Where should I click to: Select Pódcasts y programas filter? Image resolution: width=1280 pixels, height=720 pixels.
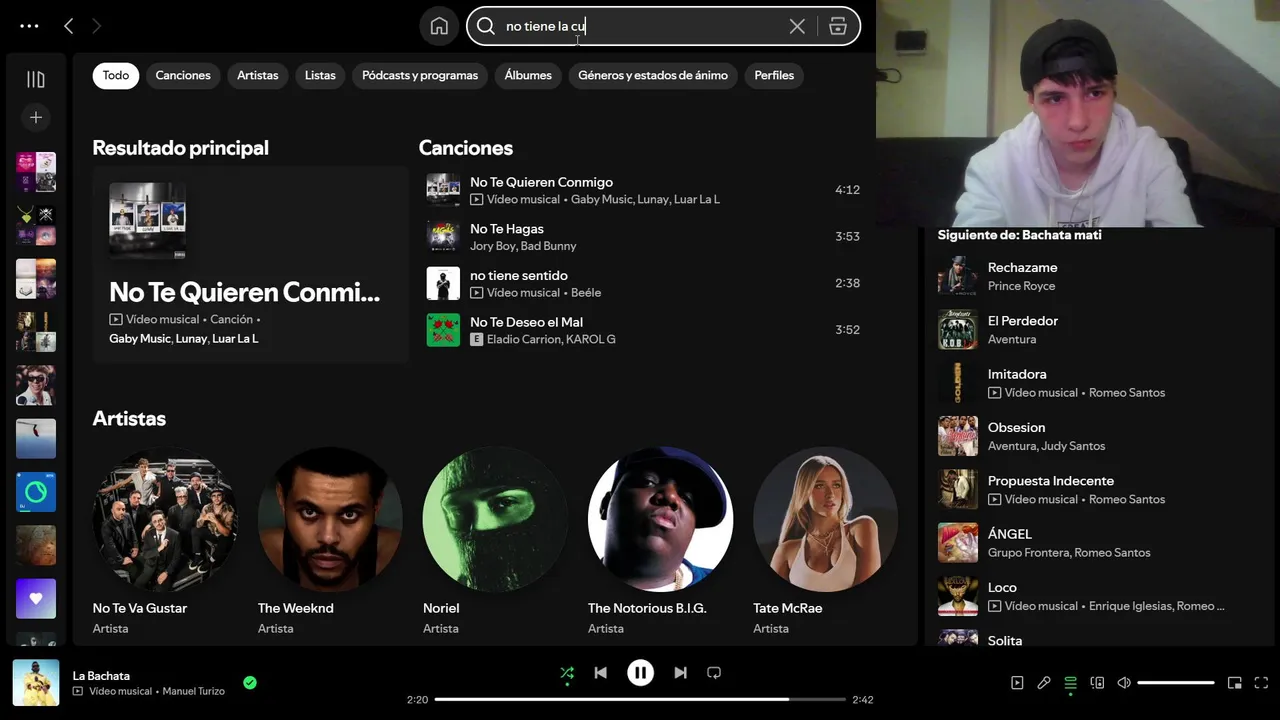pos(420,75)
